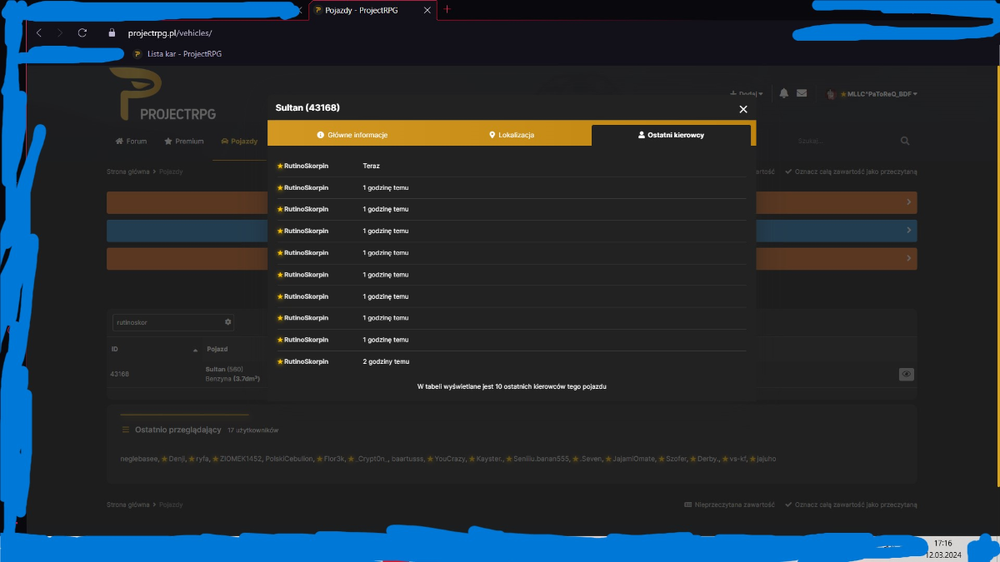Image resolution: width=1000 pixels, height=562 pixels.
Task: Open the messages envelope icon
Action: click(x=802, y=93)
